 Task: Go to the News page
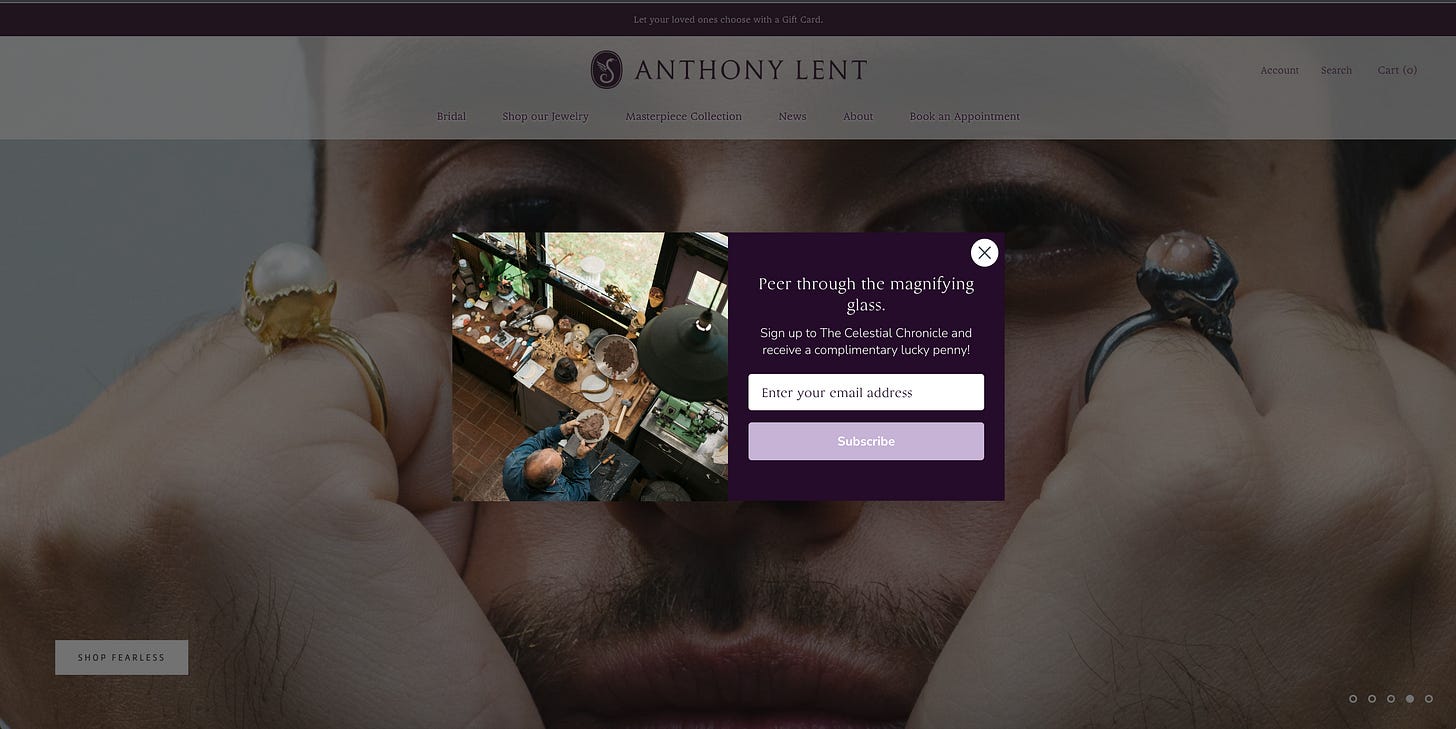[792, 116]
